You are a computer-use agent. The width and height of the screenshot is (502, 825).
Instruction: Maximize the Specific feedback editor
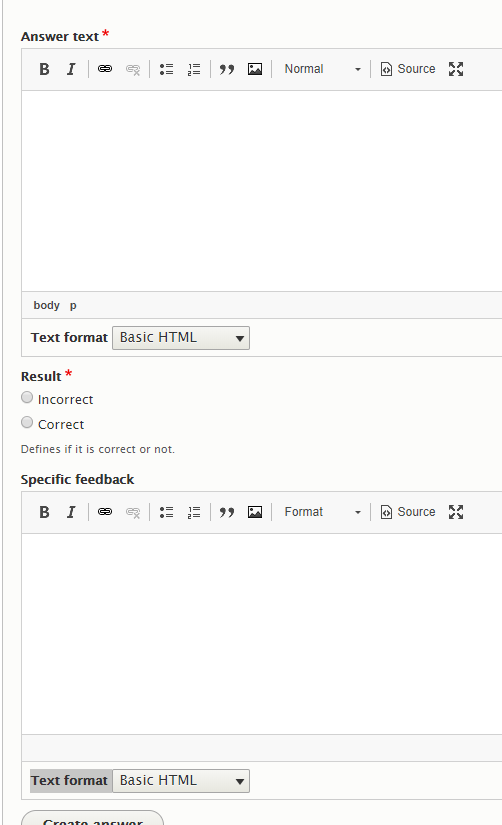click(x=456, y=512)
